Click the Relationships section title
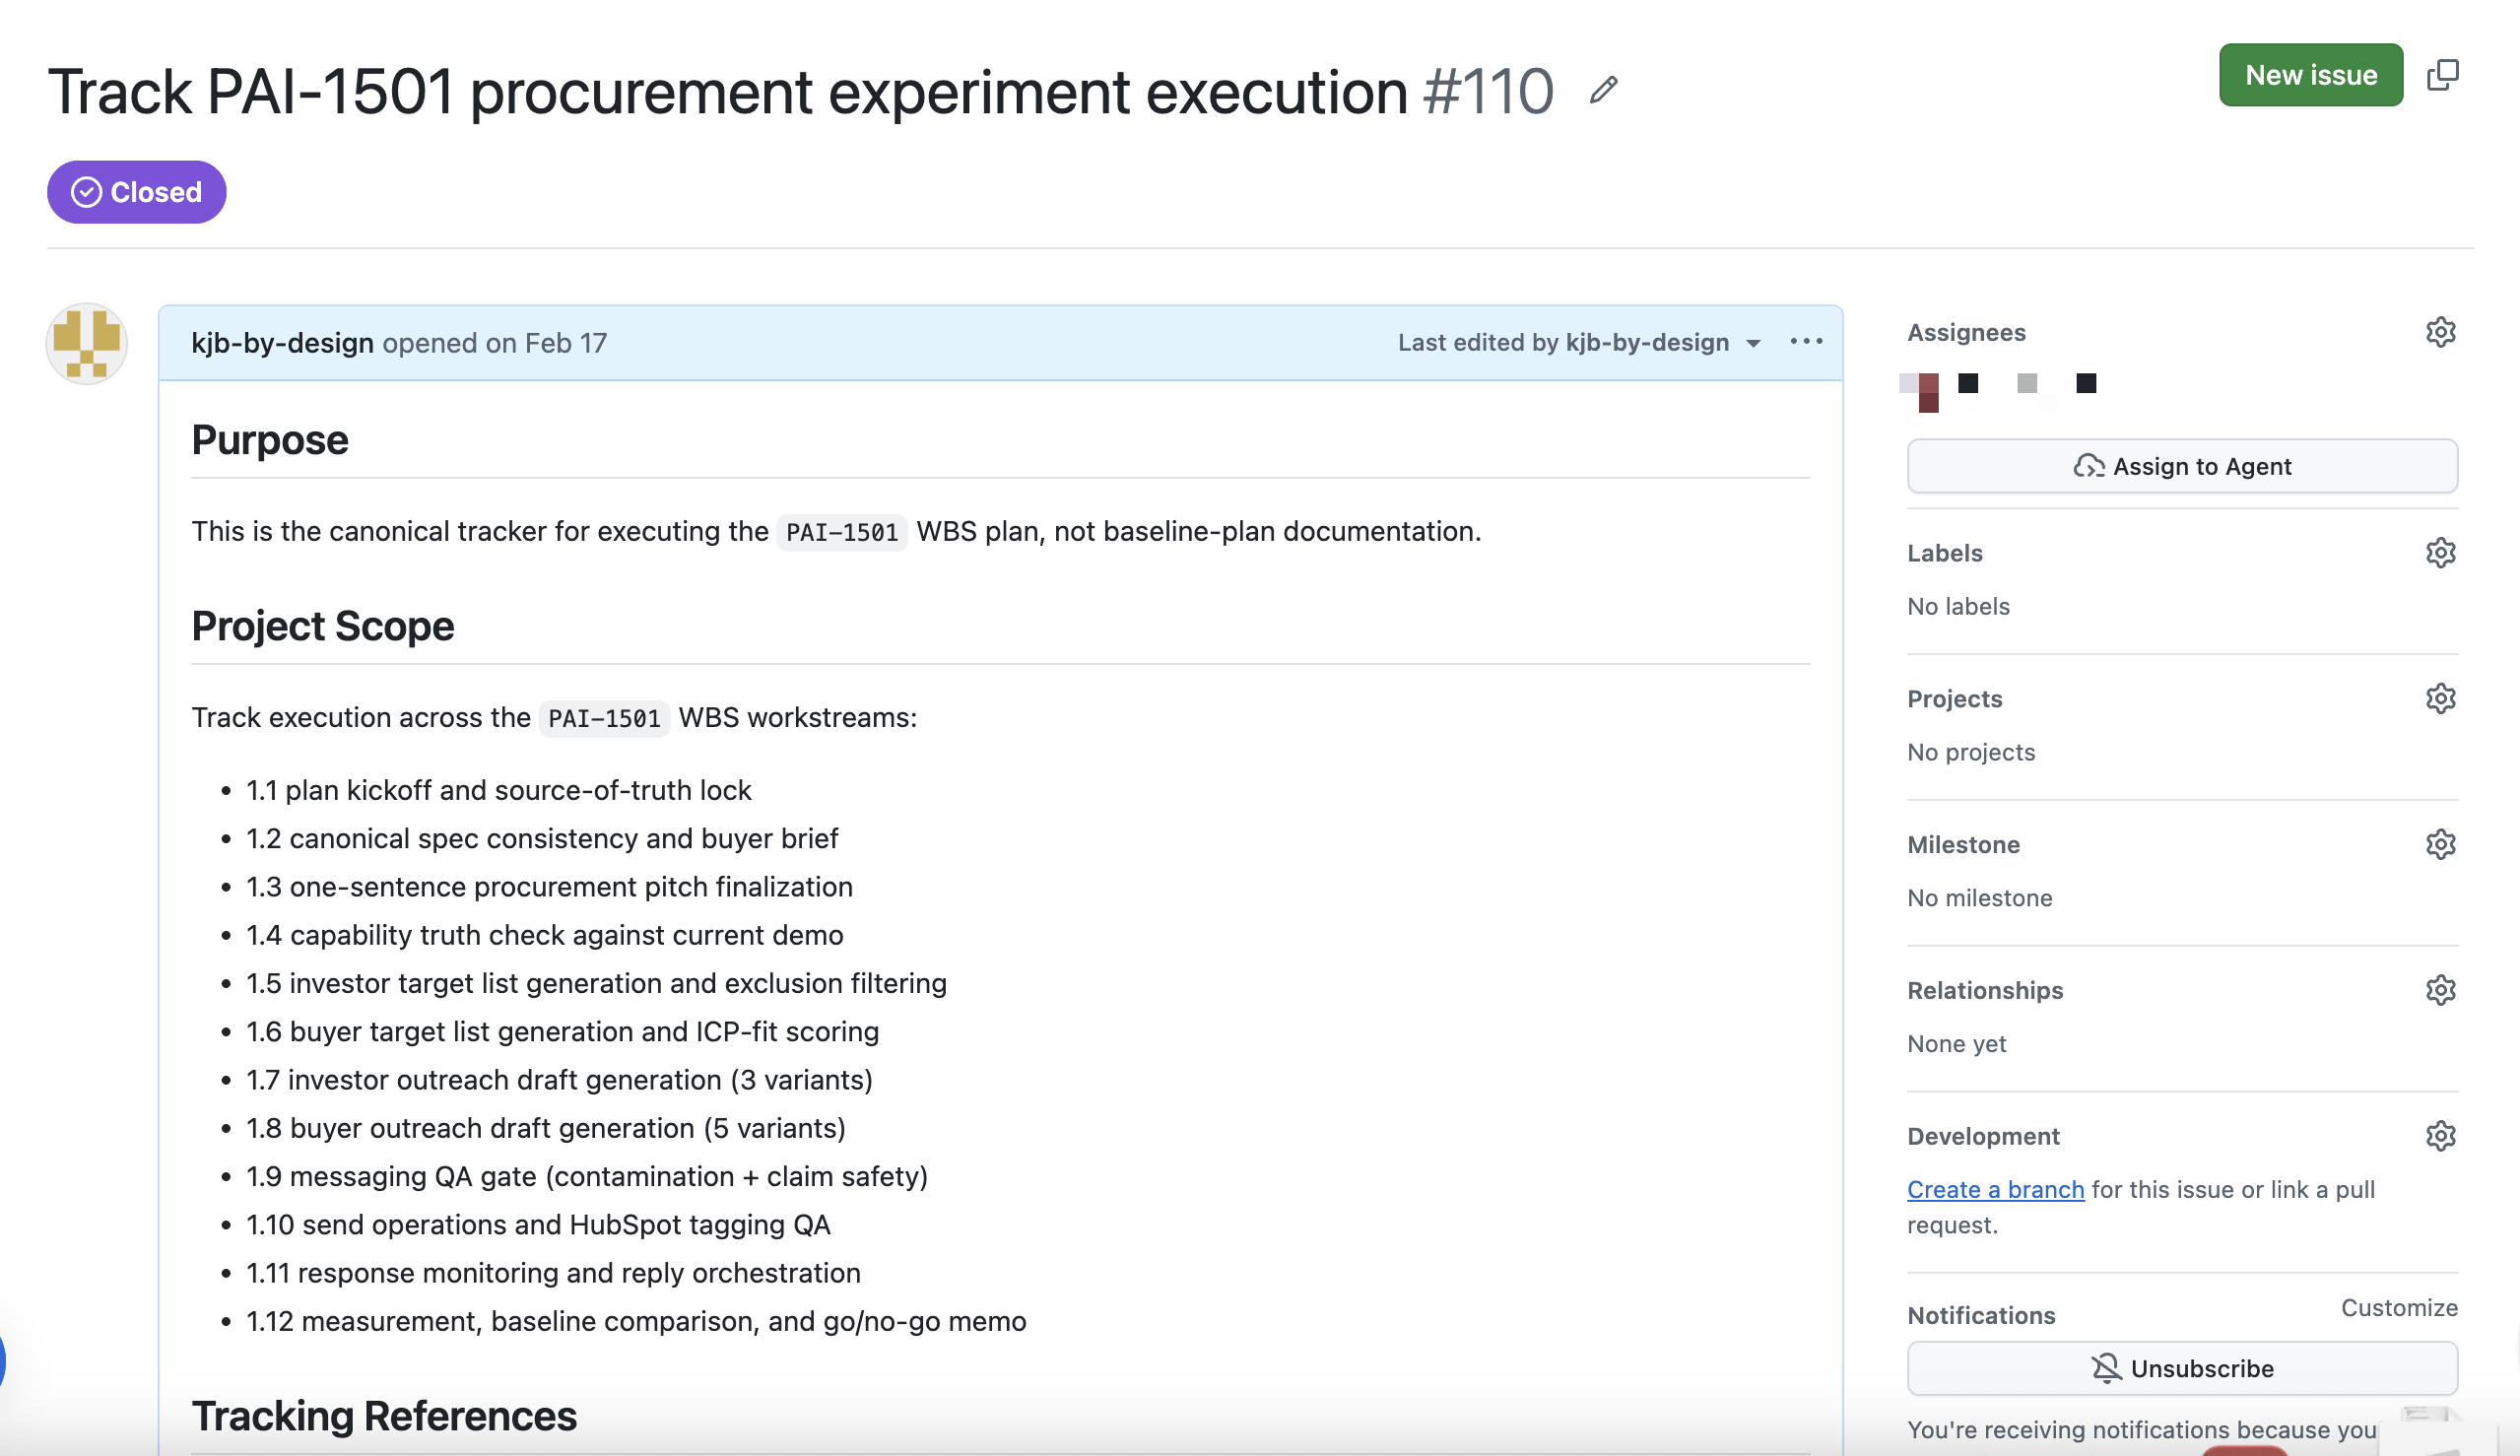Screen dimensions: 2520x1456 coord(1985,990)
